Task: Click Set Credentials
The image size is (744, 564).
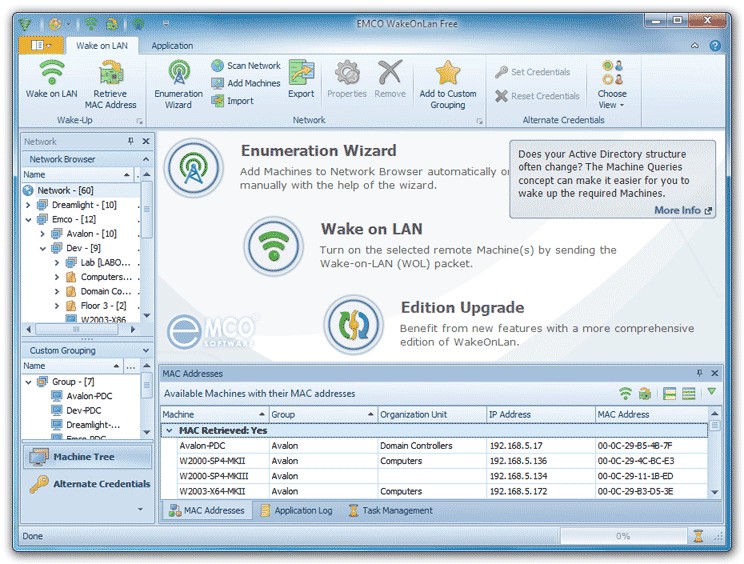Action: 532,72
